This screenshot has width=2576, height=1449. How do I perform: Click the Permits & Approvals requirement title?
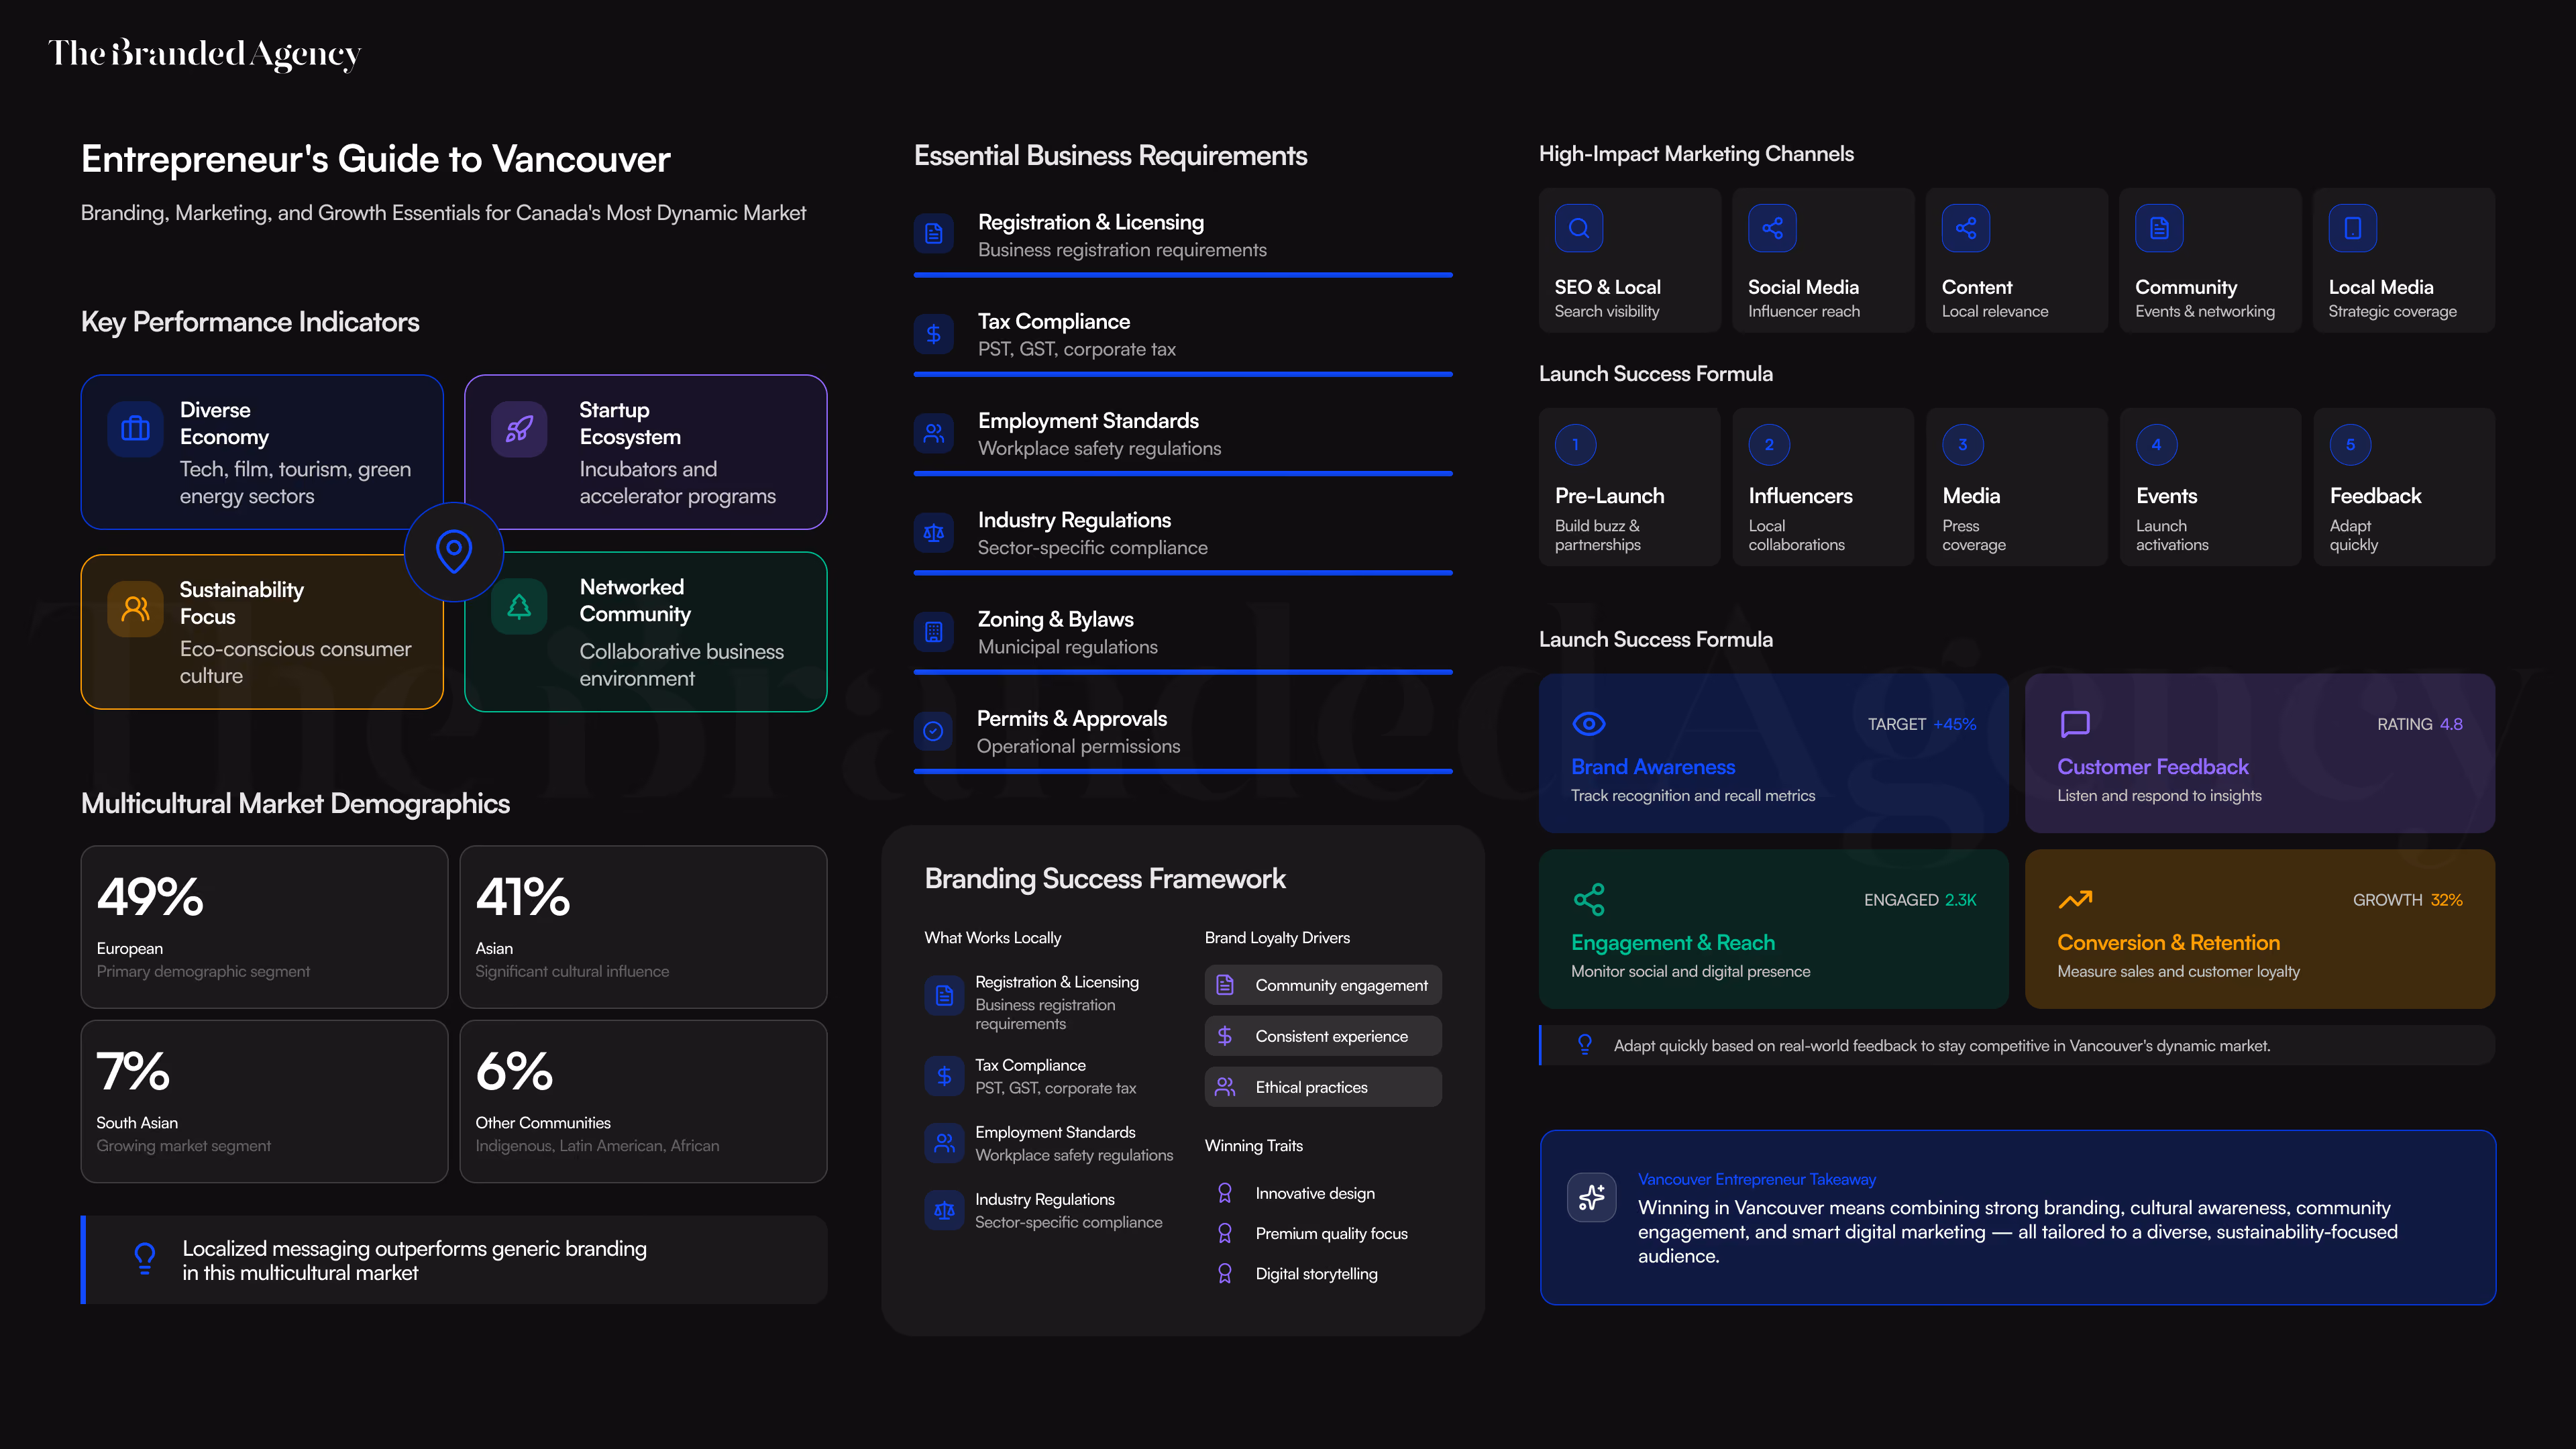click(1071, 718)
